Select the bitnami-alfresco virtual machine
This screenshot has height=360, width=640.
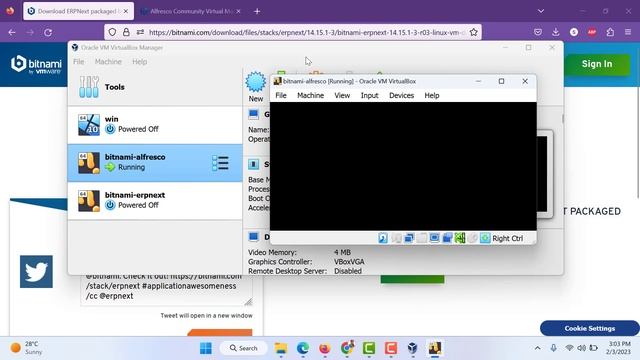155,162
